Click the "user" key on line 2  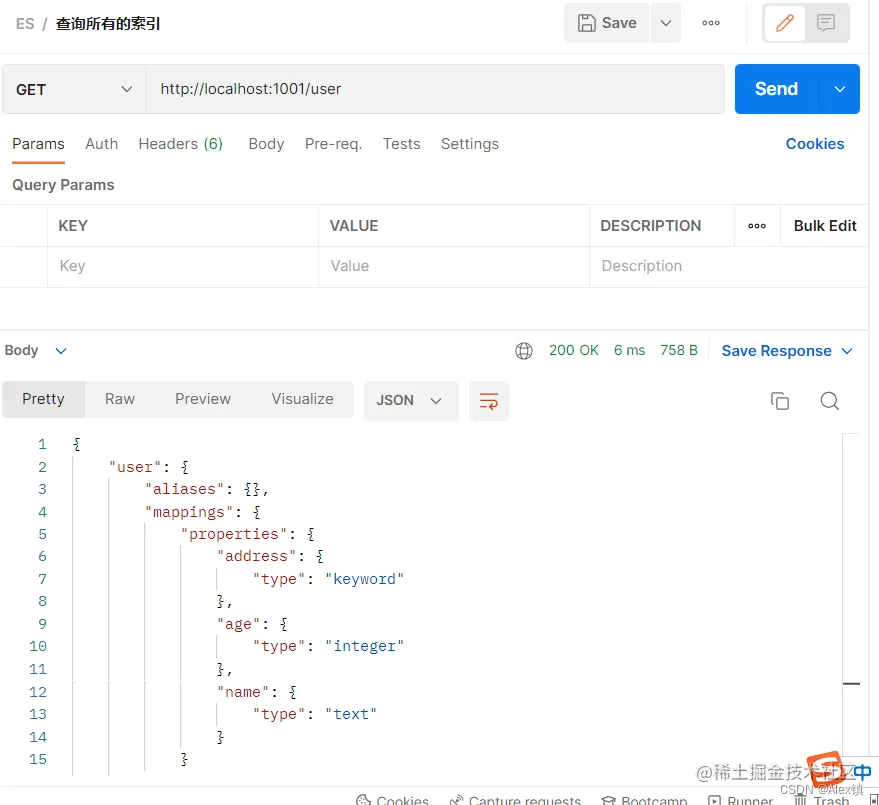tap(135, 468)
